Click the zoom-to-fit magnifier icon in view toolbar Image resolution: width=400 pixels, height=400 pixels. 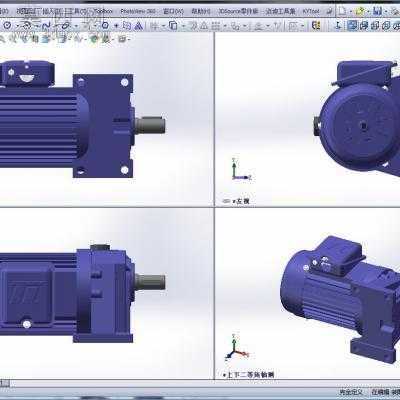3,39
